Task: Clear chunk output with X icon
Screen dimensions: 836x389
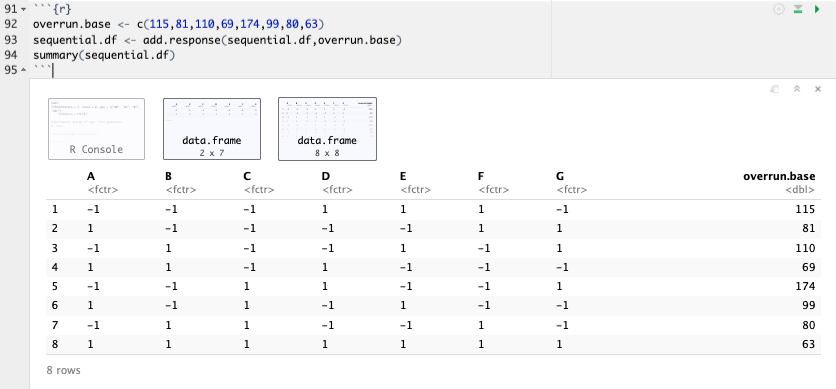Action: [x=818, y=89]
